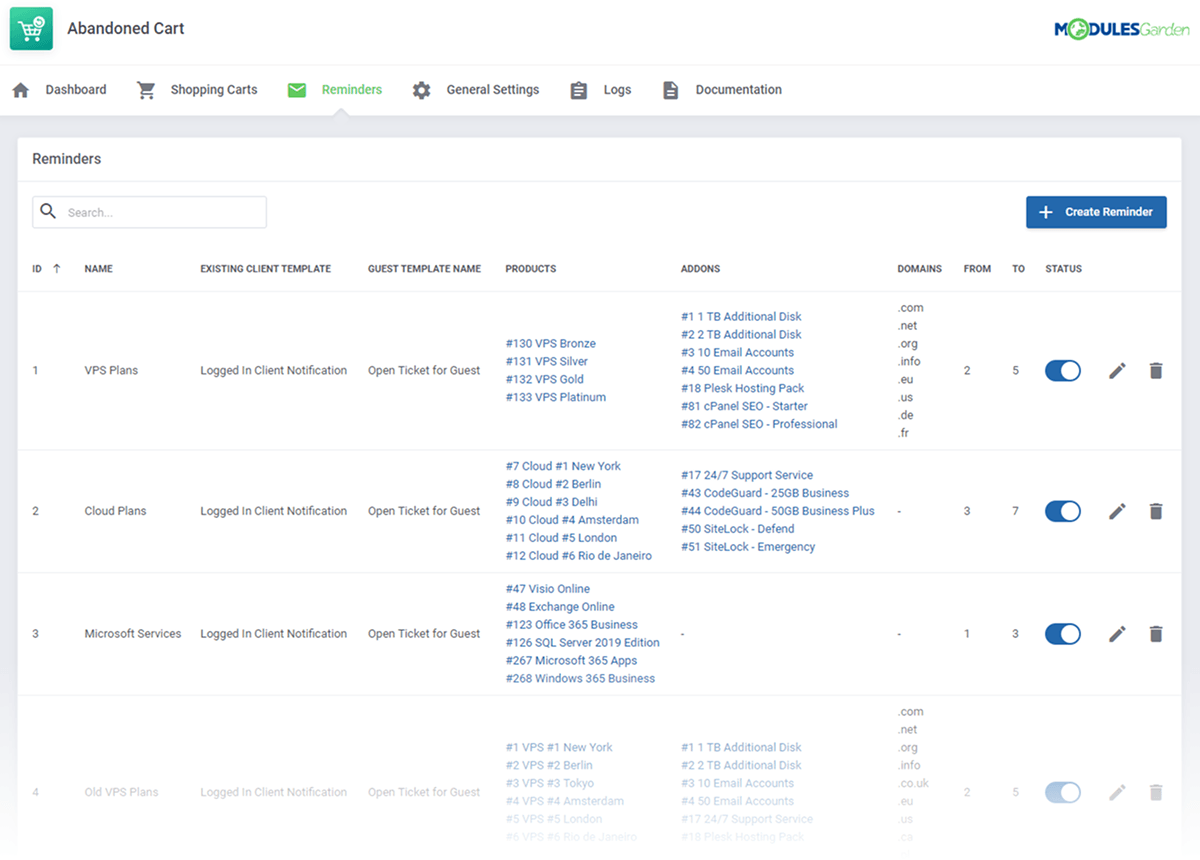Edit the Microsoft Services reminder
Image resolution: width=1200 pixels, height=860 pixels.
tap(1117, 634)
